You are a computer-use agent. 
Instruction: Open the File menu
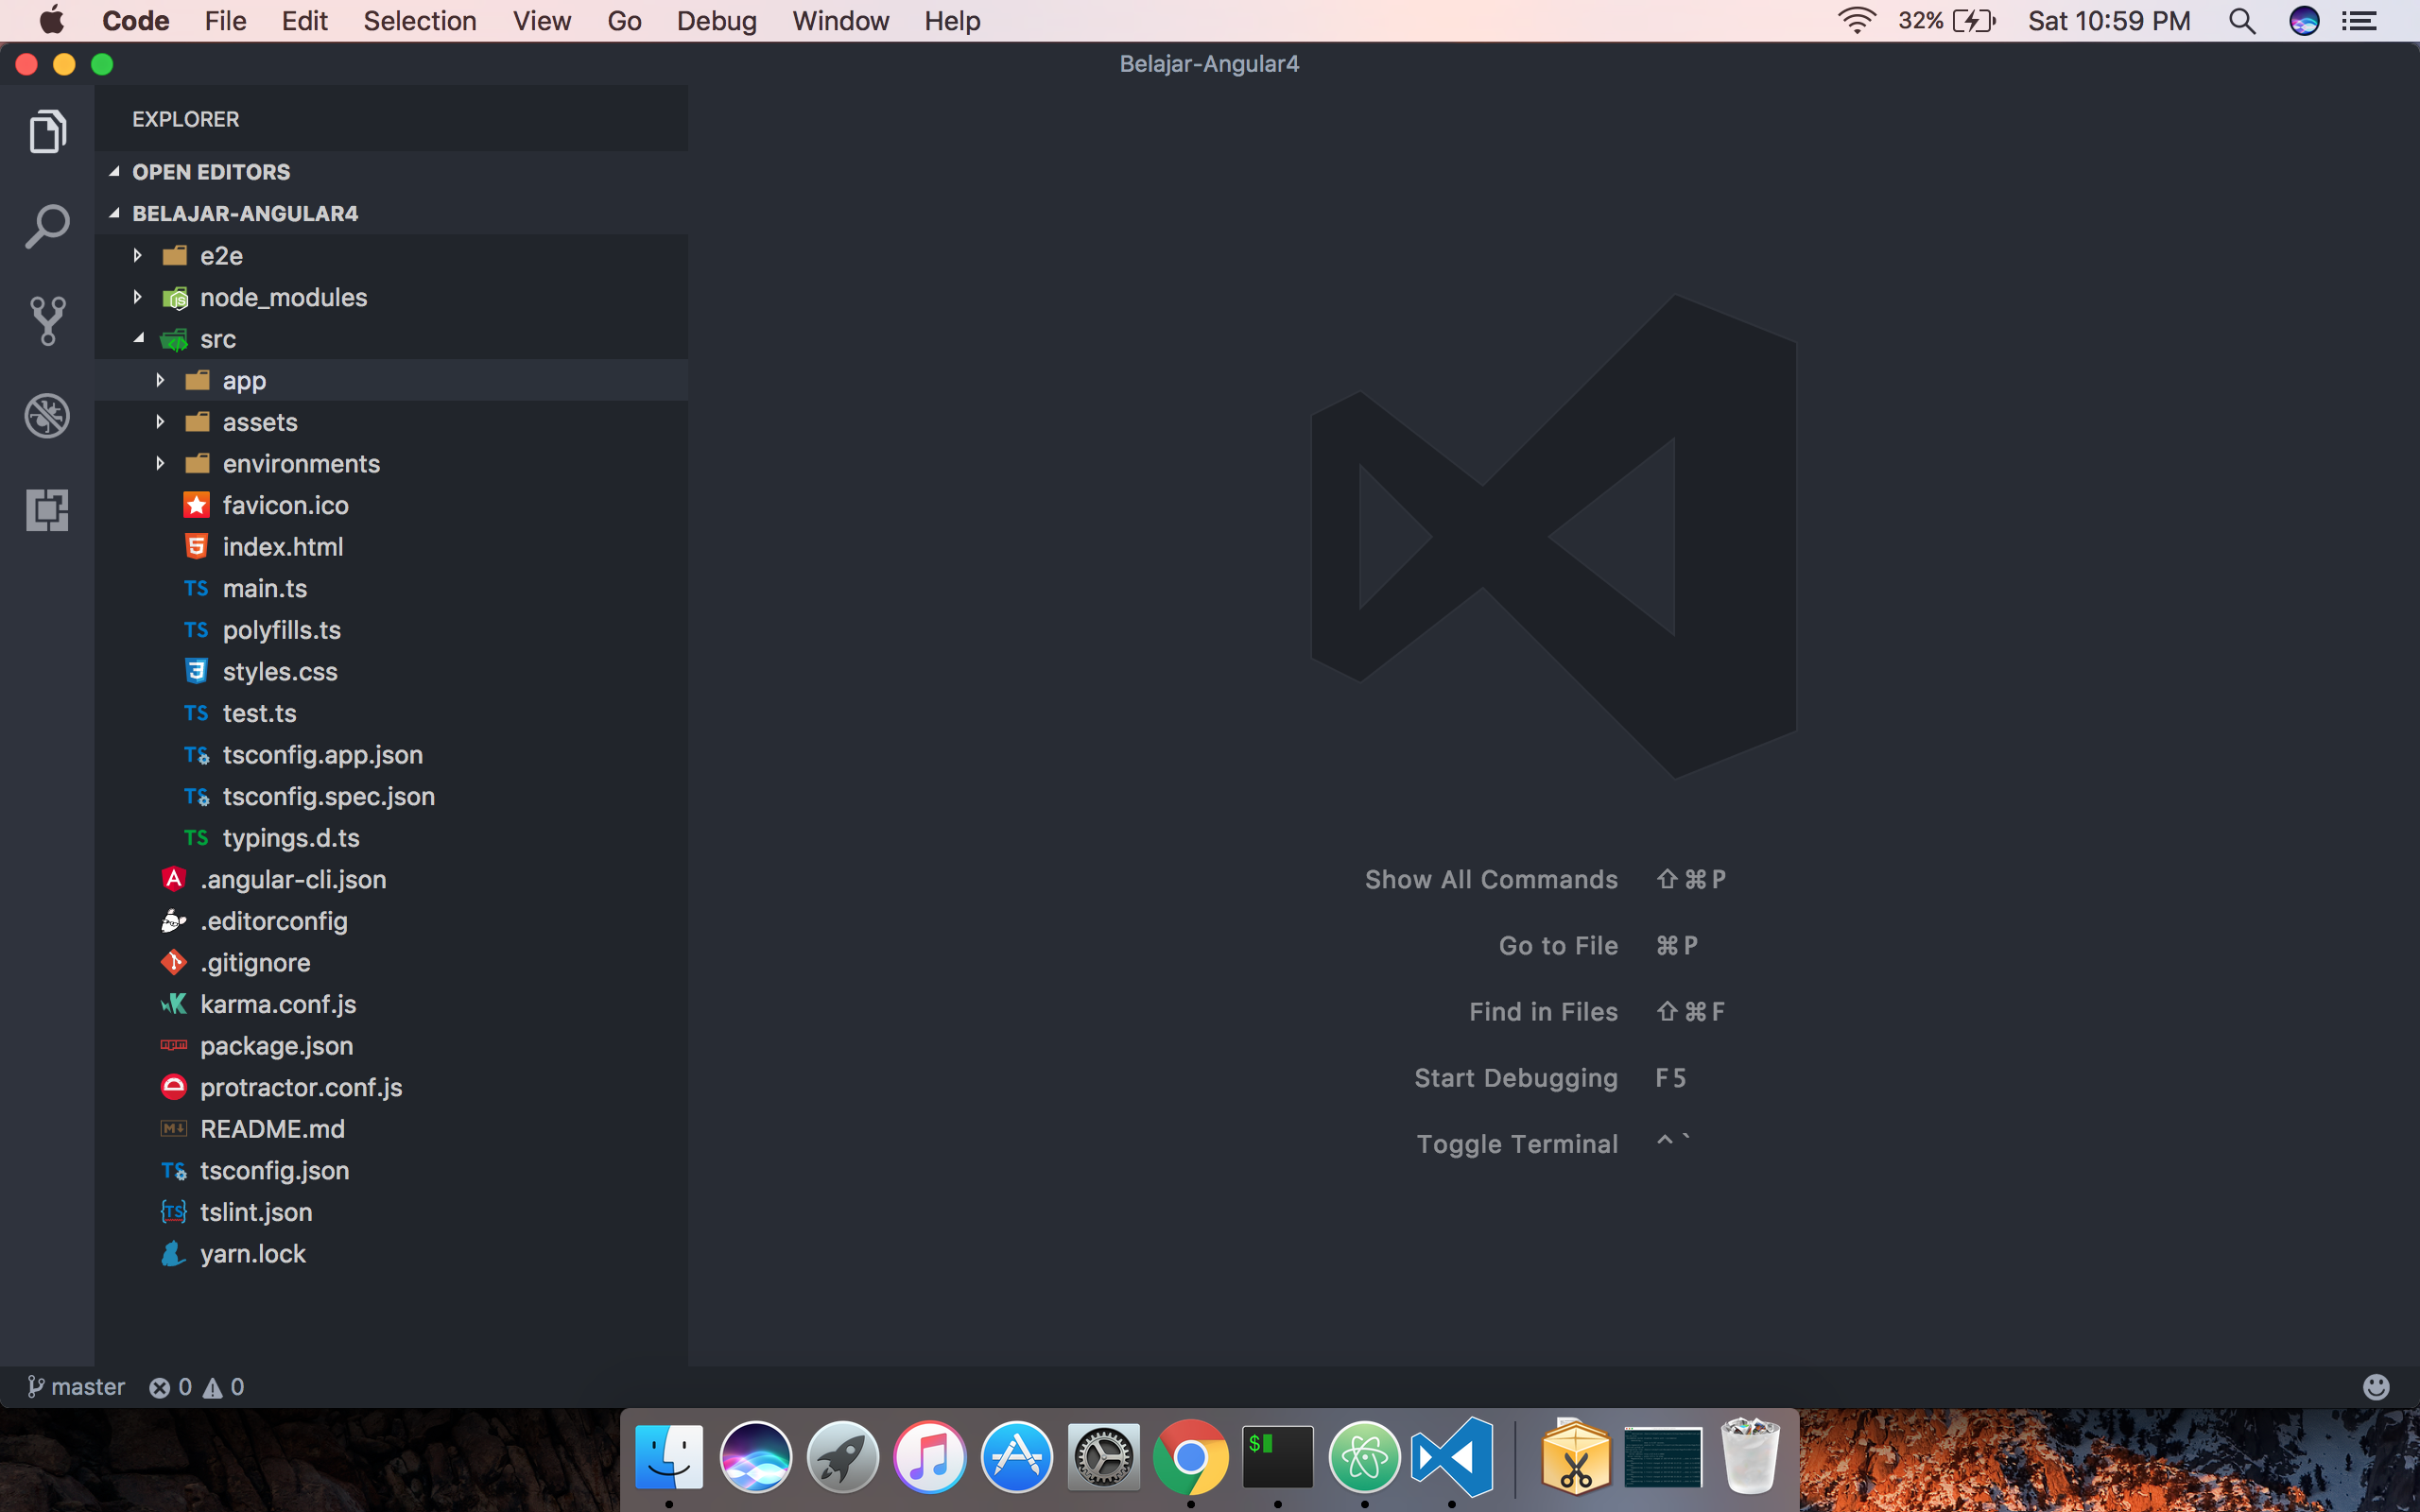pyautogui.click(x=225, y=21)
